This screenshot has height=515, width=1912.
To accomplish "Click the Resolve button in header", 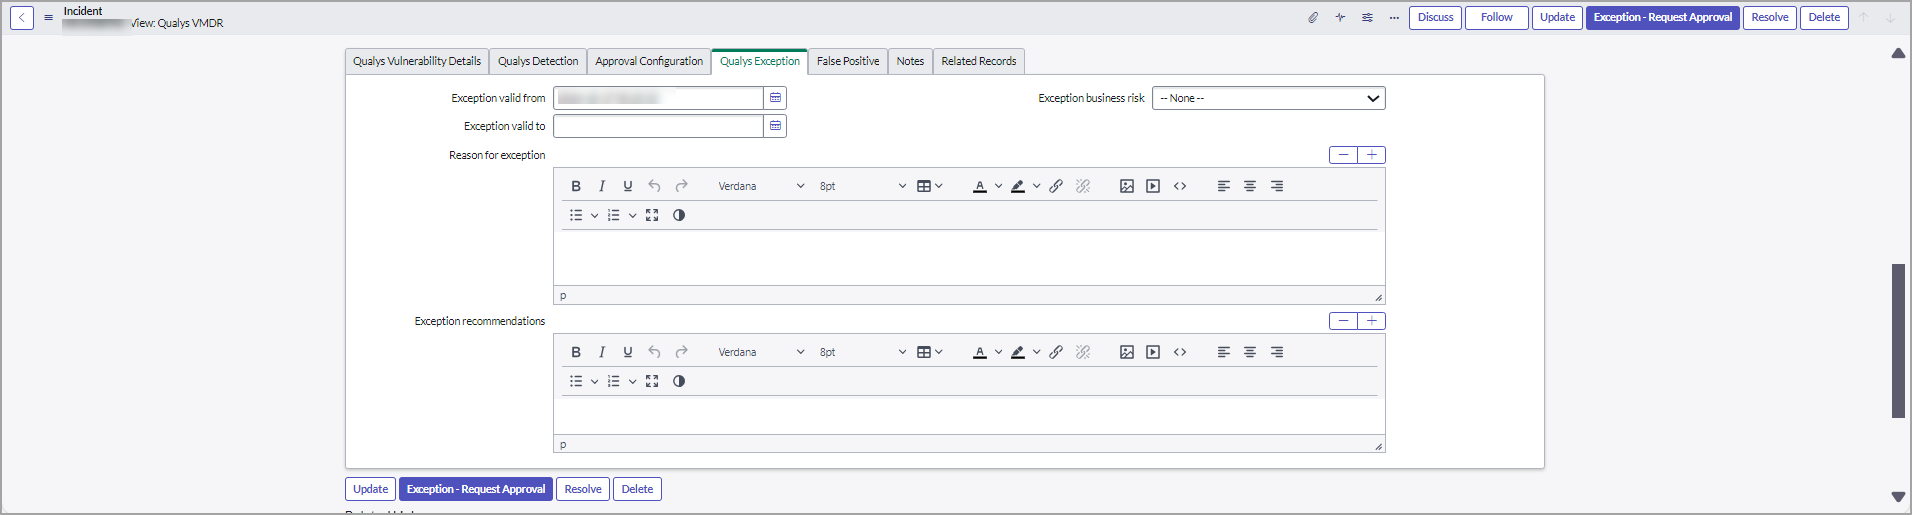I will click(x=1769, y=17).
